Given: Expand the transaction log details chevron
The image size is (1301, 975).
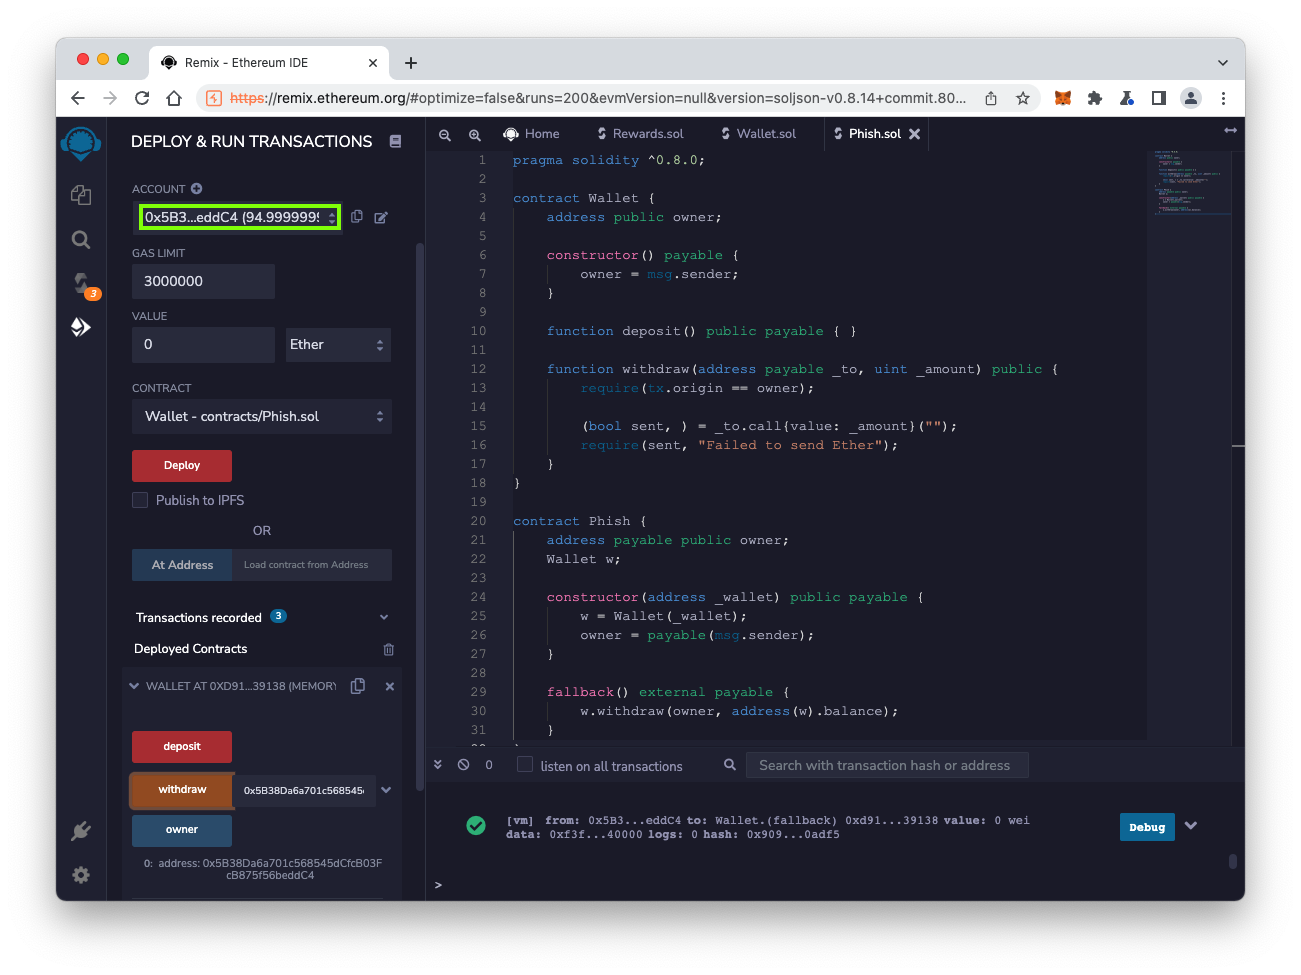Looking at the screenshot, I should click(x=1191, y=826).
